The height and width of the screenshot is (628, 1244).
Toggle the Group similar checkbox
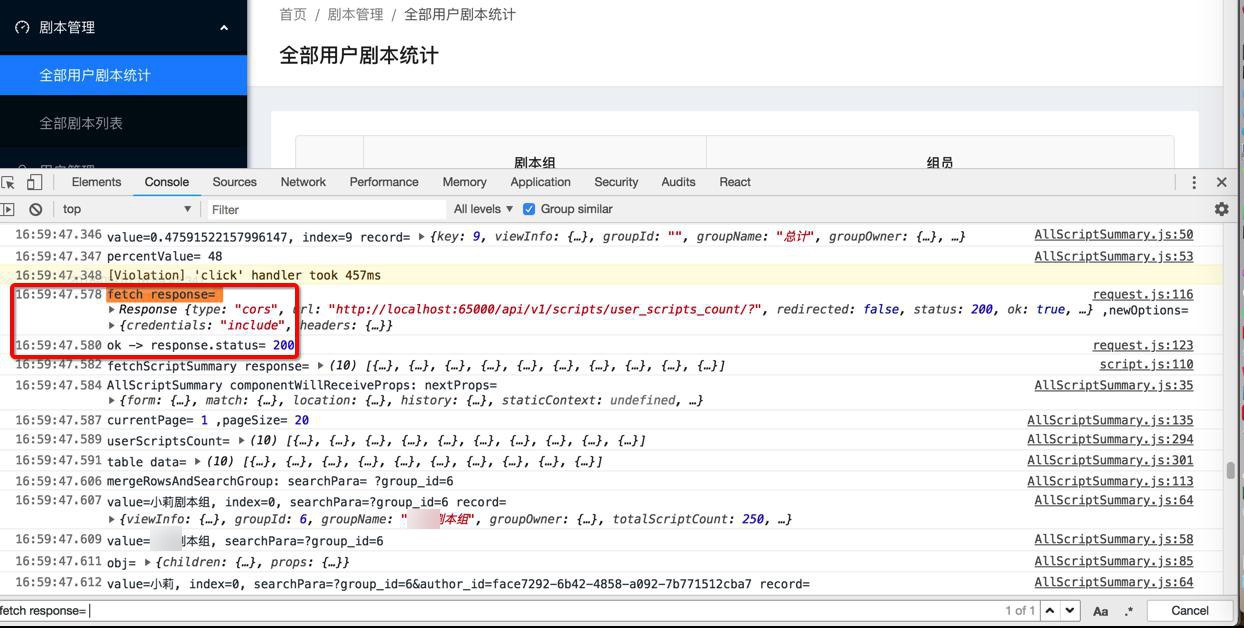(x=529, y=209)
